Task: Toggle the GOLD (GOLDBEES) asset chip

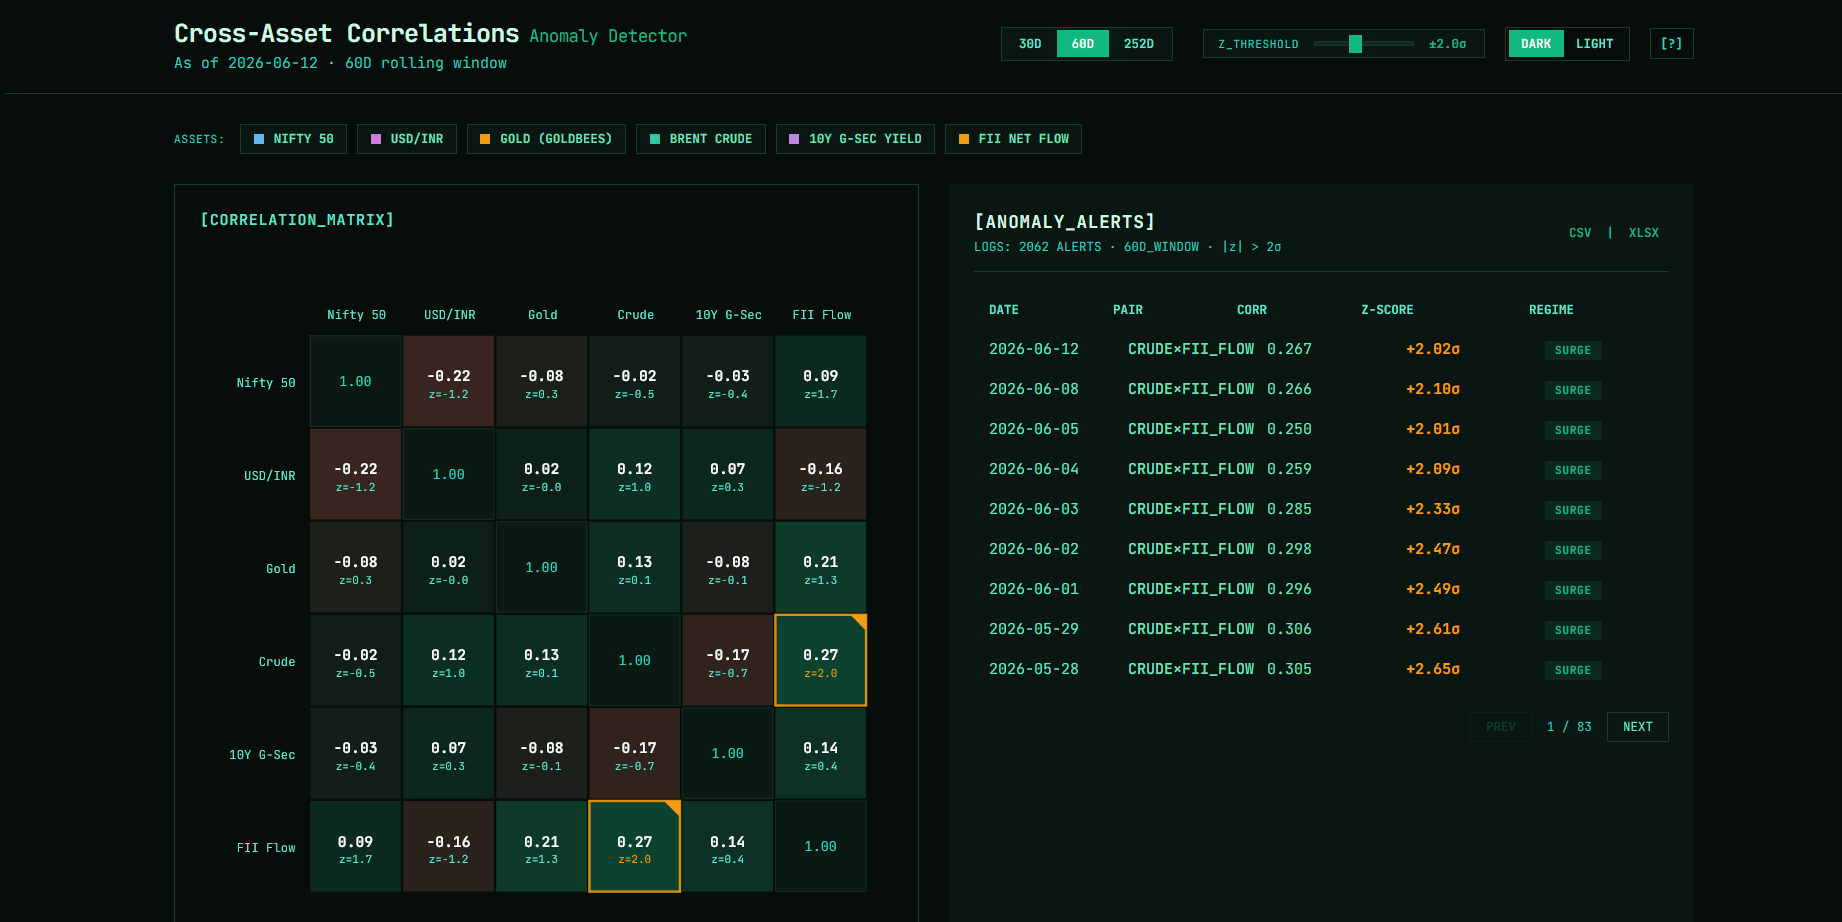Action: click(x=546, y=139)
